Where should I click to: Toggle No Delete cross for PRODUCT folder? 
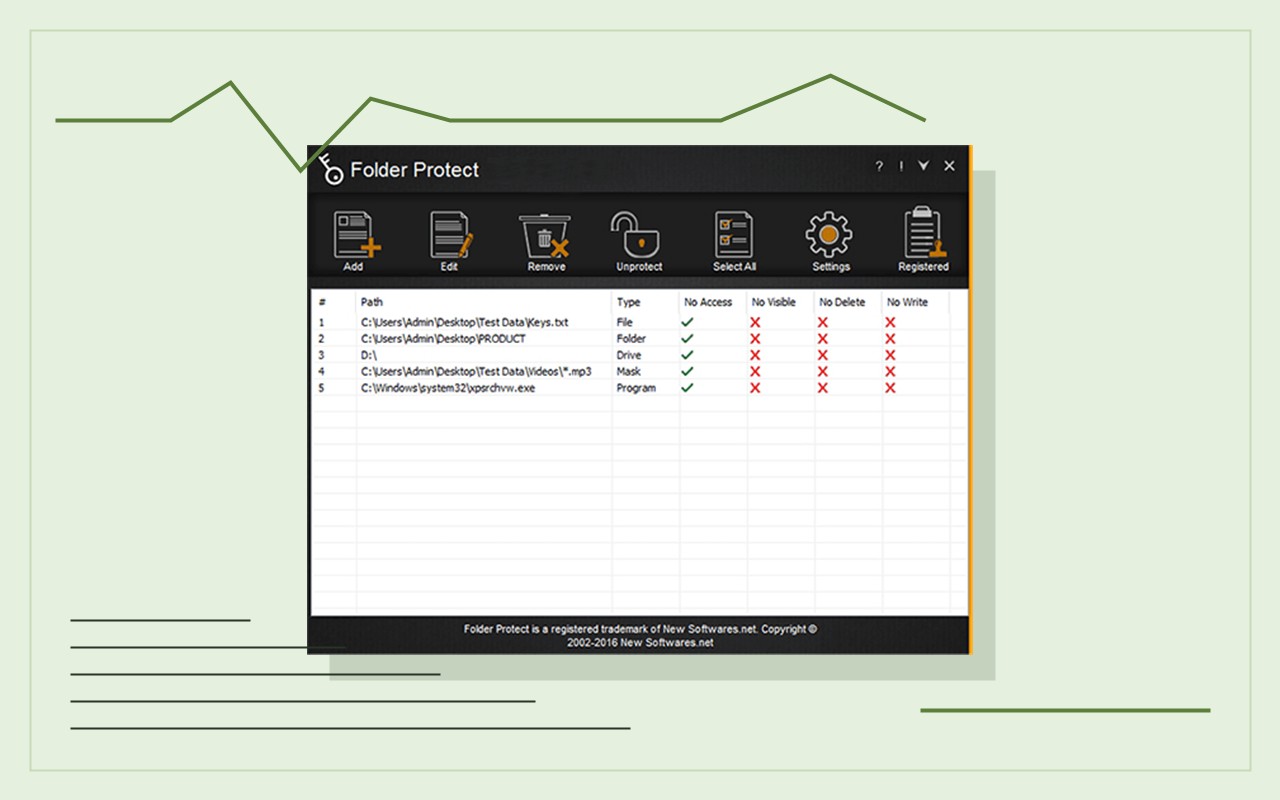823,339
